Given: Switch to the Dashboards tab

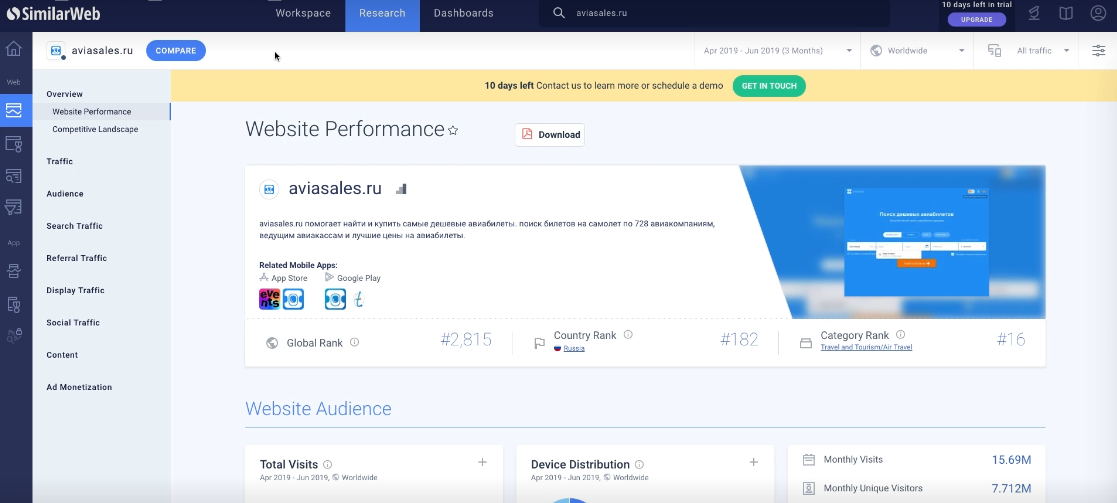Looking at the screenshot, I should coord(464,14).
